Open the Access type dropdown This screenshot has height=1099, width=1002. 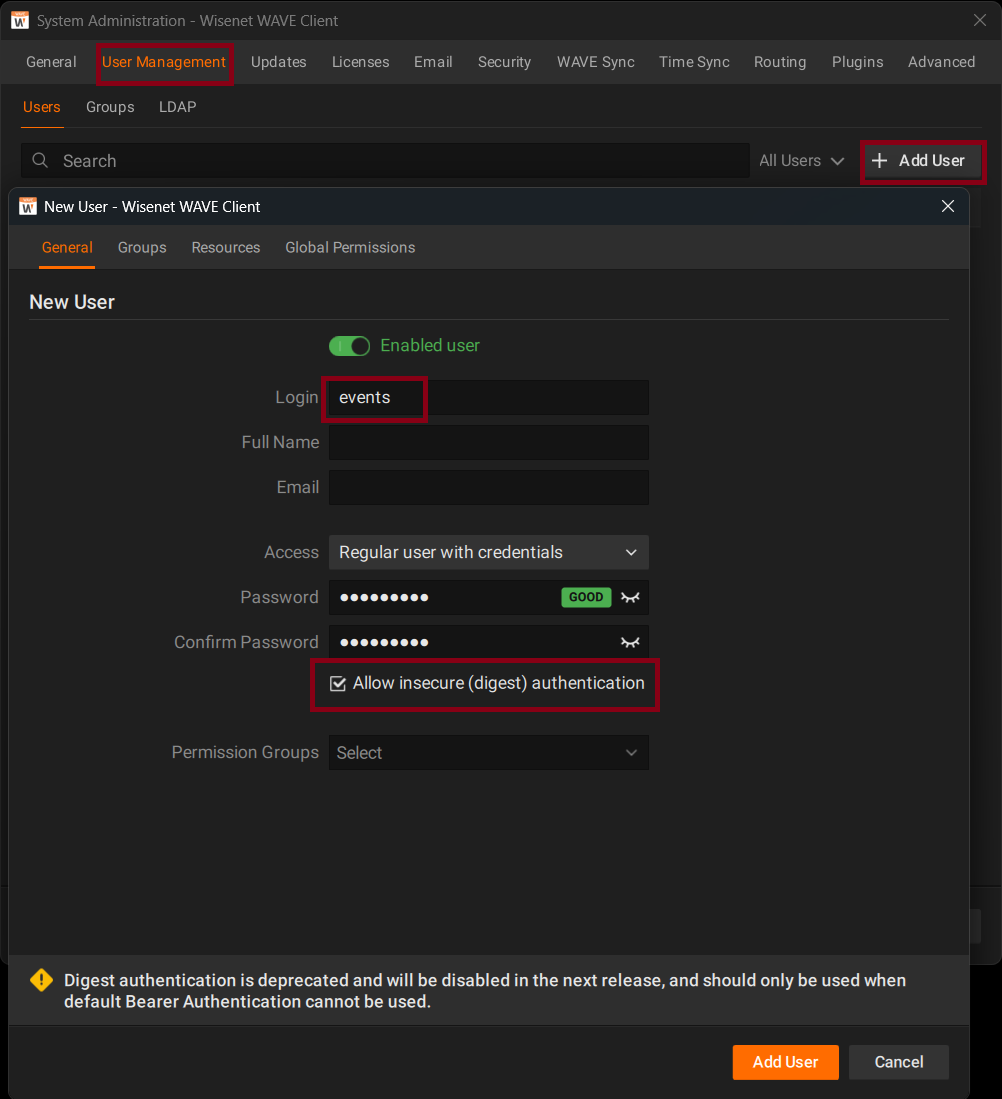click(x=488, y=552)
